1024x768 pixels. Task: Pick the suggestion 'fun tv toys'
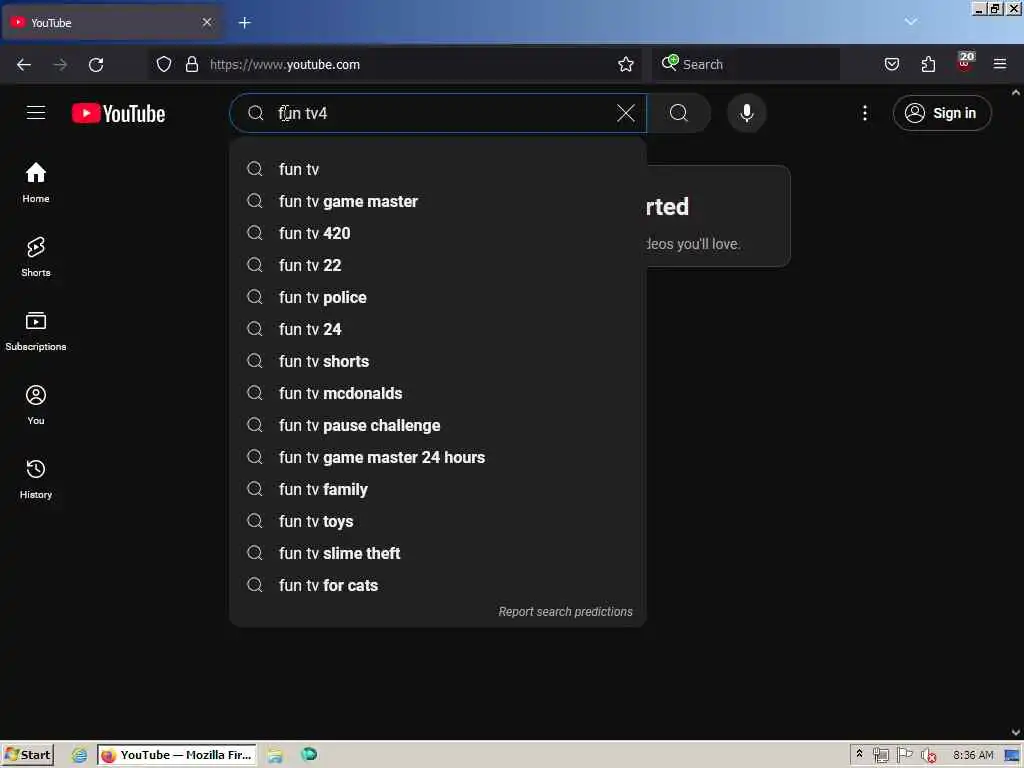(x=438, y=521)
